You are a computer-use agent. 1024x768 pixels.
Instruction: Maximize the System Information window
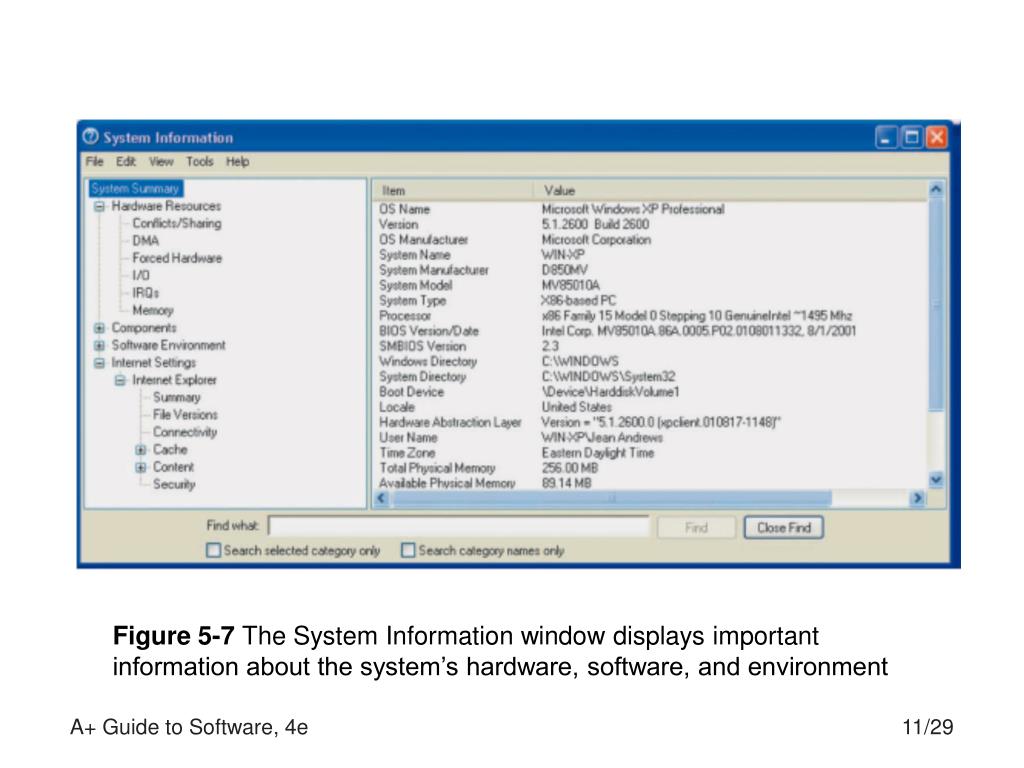pos(911,137)
